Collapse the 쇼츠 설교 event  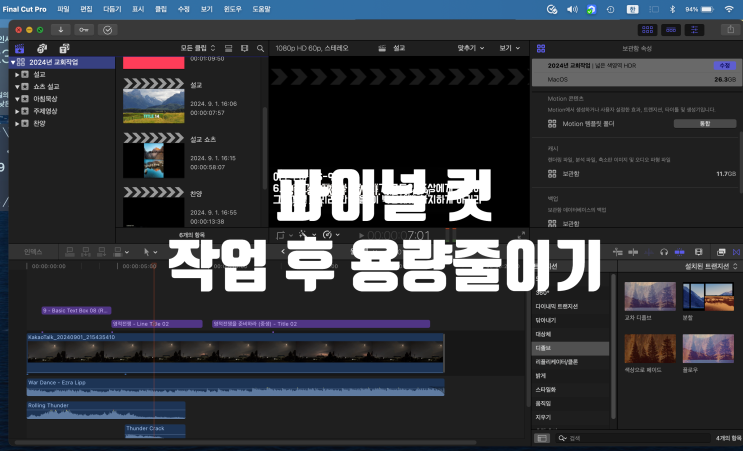17,87
